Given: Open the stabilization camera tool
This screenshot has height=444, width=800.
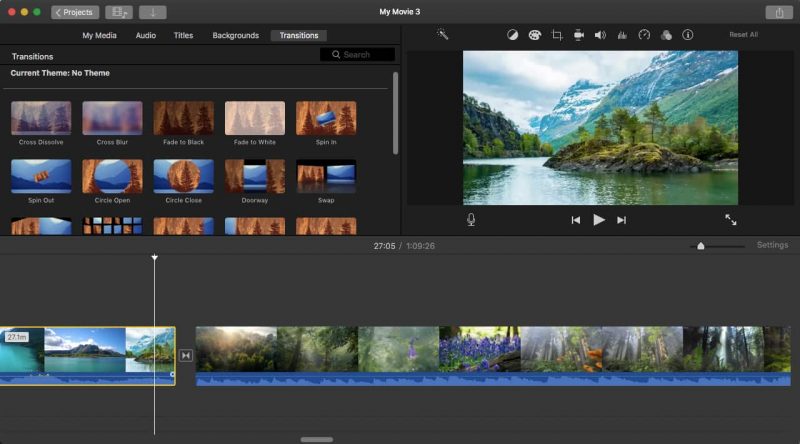Looking at the screenshot, I should [x=579, y=35].
